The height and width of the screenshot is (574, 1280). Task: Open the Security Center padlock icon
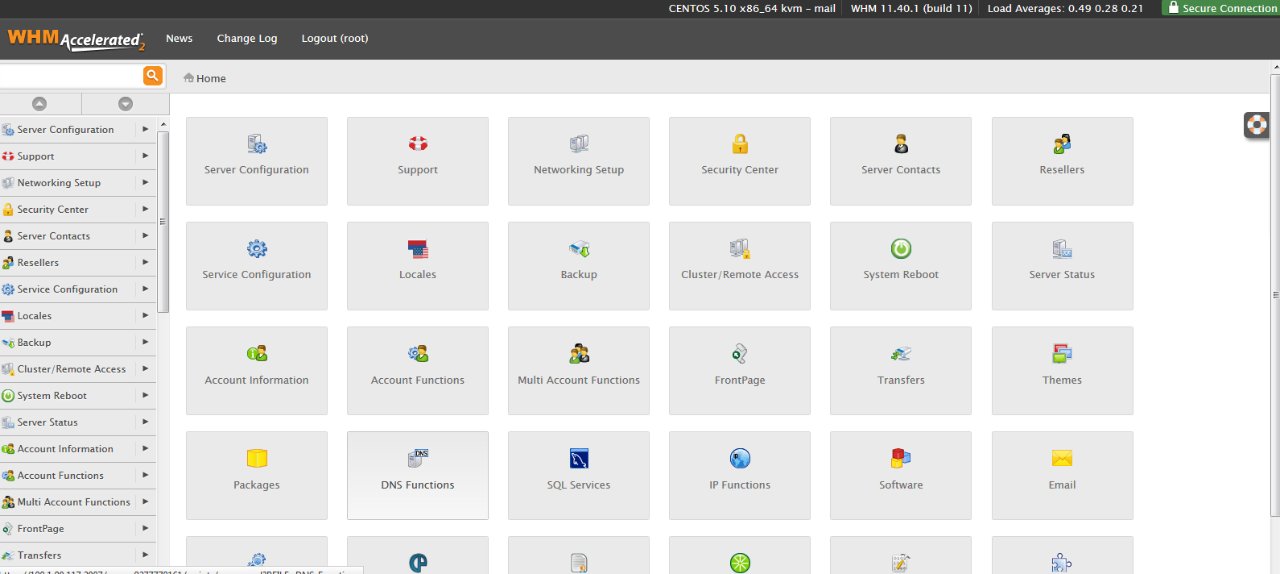[x=739, y=145]
